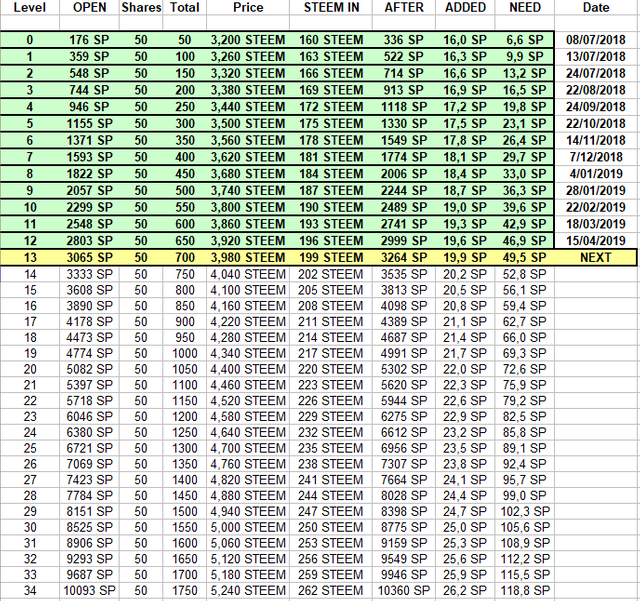This screenshot has width=640, height=601.
Task: Select 24,1 SP ADDED cell
Action: pos(465,480)
